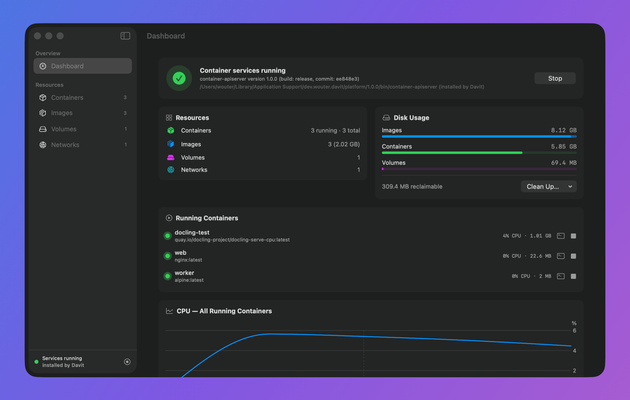Open terminal for worker container
Viewport: 630px width, 400px height.
click(x=560, y=276)
